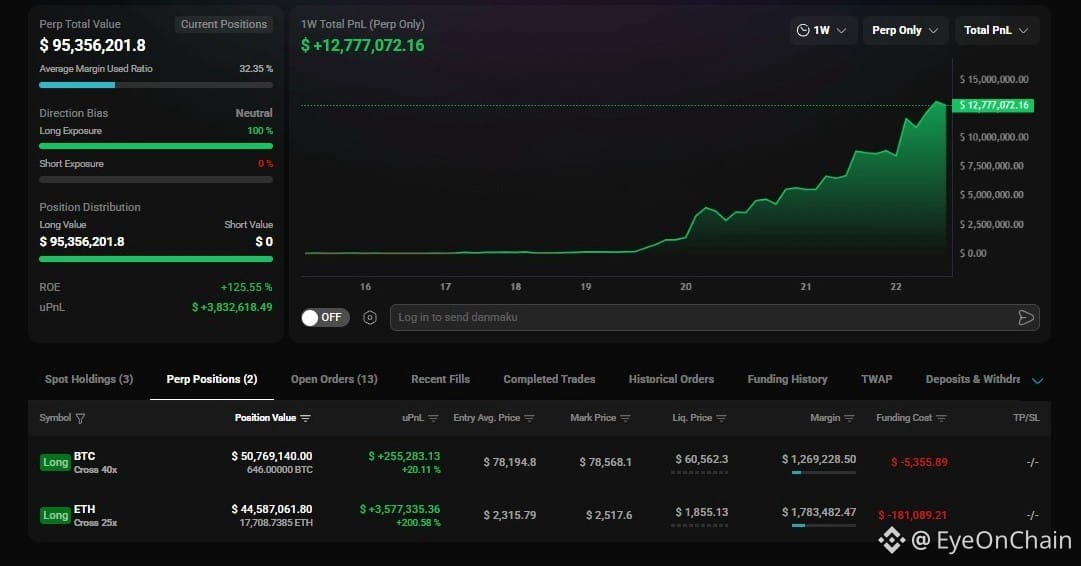Click ETH uPnL $ +3,577,335.36
Screen dimensions: 1081x566
[x=400, y=509]
